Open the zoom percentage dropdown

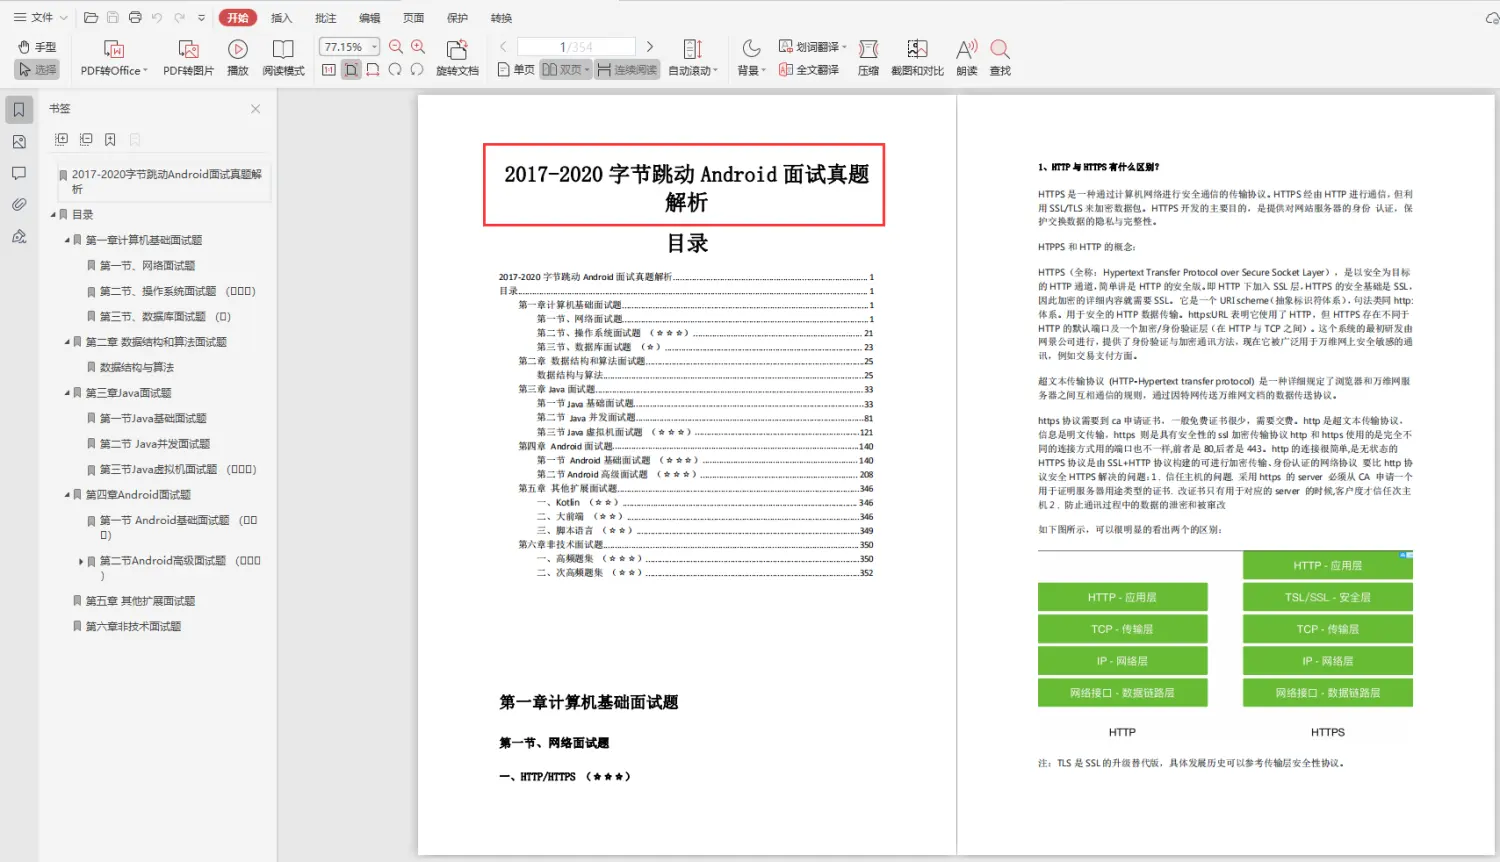coord(375,45)
